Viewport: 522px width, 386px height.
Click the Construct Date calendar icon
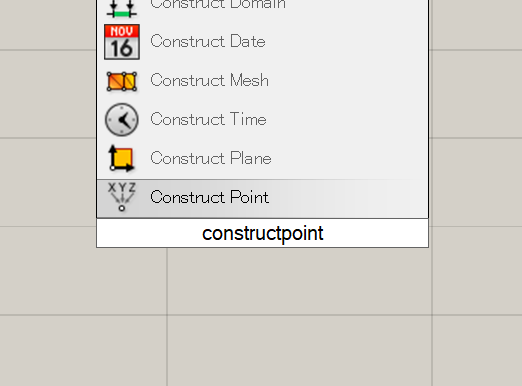122,42
